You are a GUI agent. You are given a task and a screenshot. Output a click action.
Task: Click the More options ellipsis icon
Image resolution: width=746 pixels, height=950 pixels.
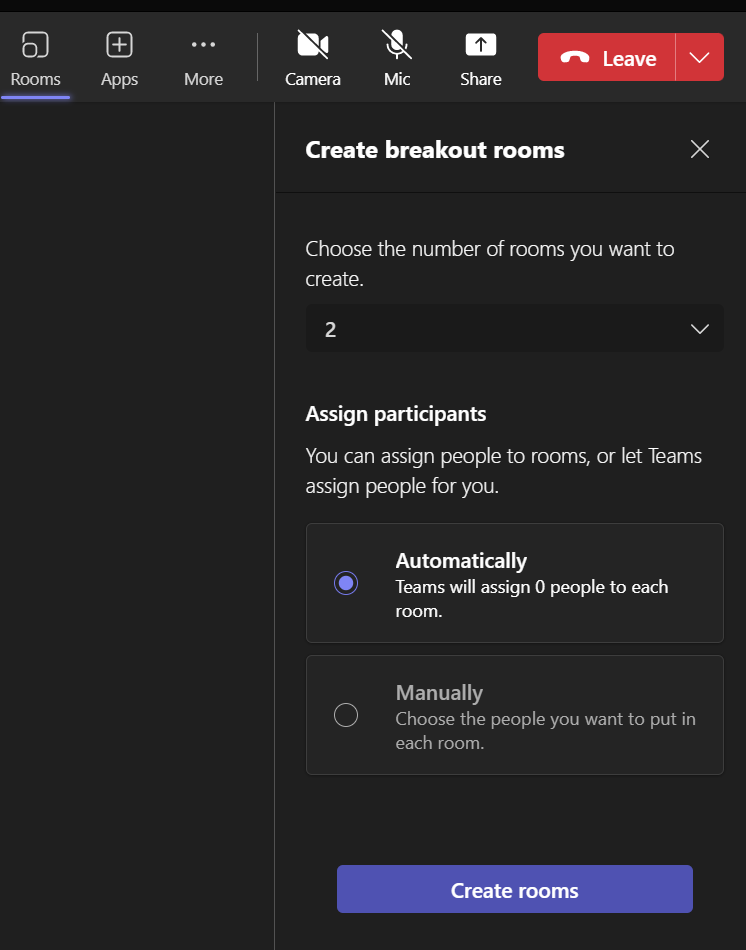[x=203, y=44]
